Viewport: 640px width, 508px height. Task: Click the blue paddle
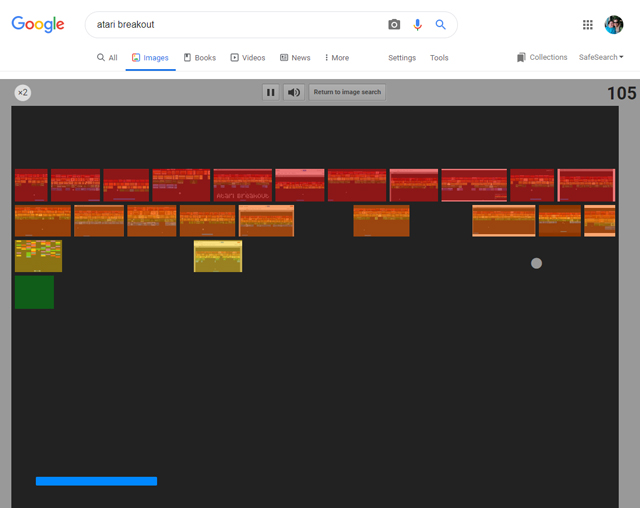(96, 481)
